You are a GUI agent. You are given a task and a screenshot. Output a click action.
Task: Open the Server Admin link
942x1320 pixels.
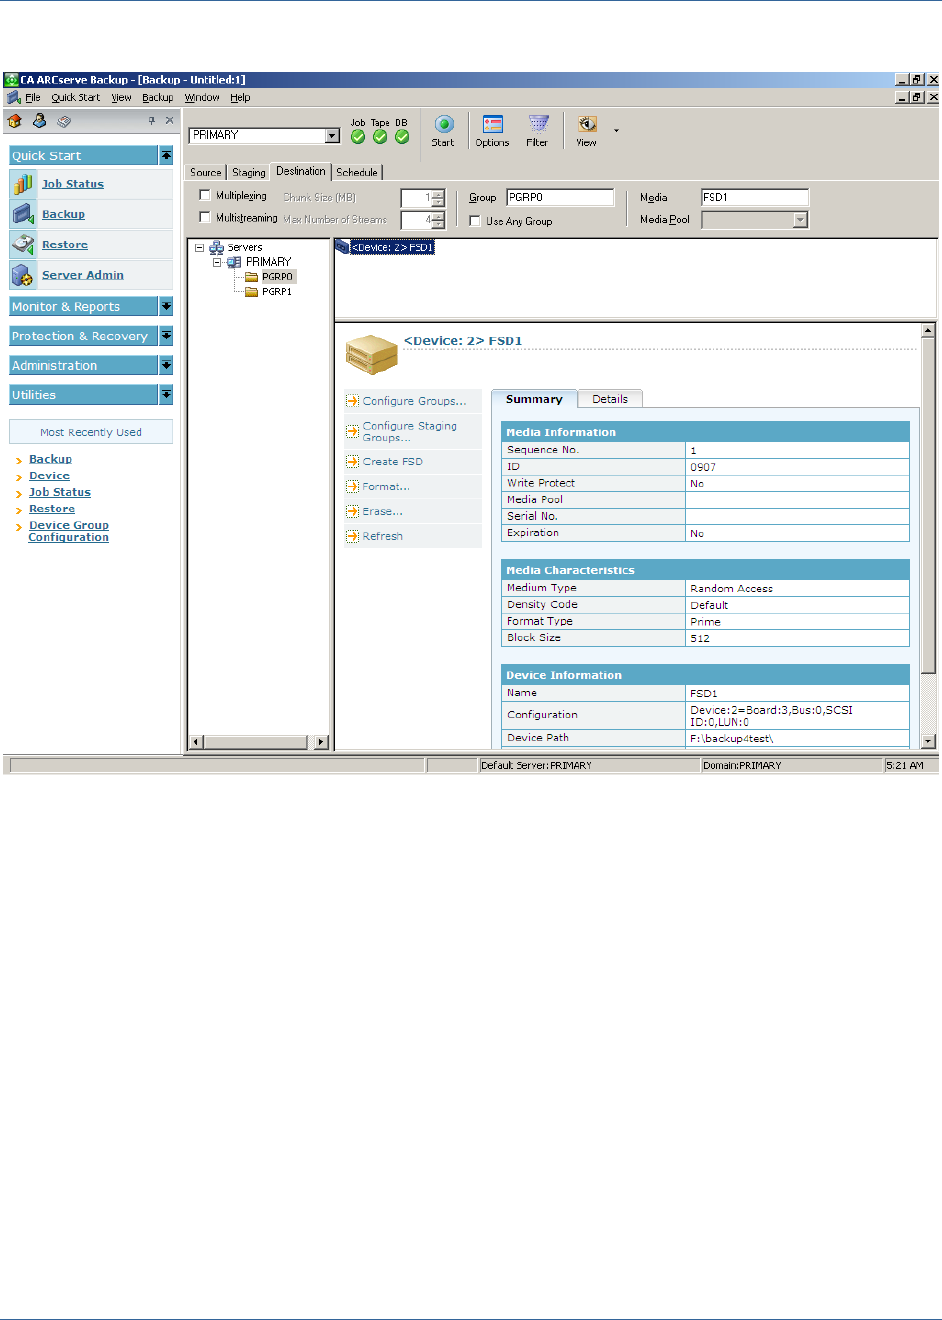pos(83,275)
